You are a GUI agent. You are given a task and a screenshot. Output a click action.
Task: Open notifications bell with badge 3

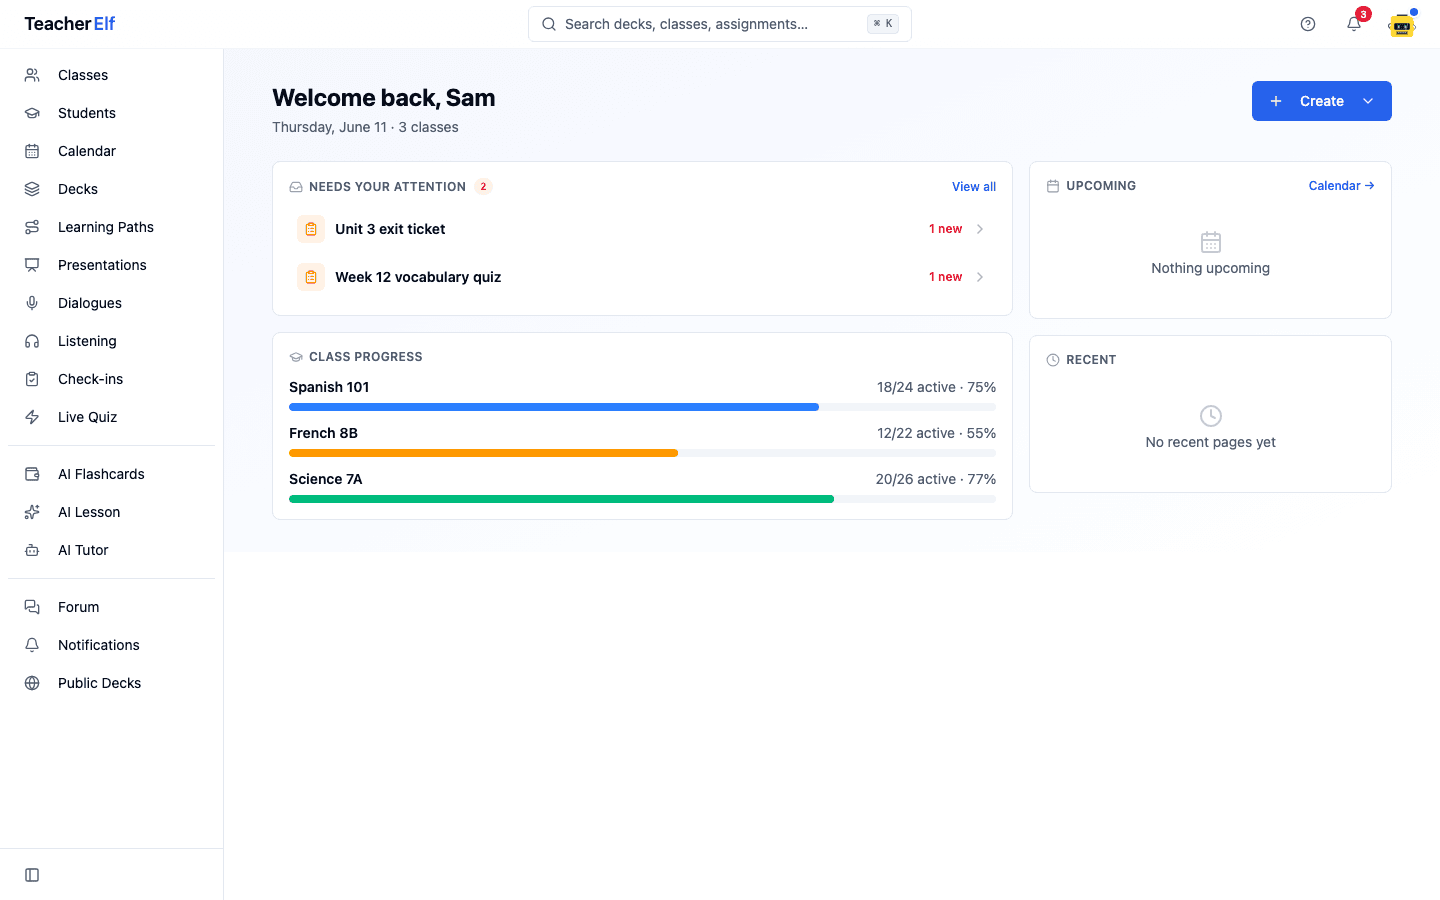[1354, 24]
